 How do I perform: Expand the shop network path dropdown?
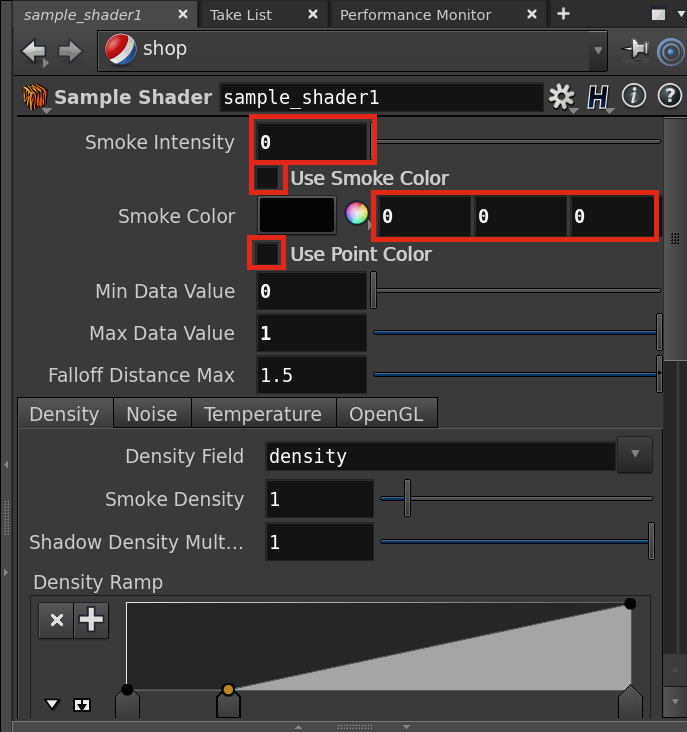(598, 50)
